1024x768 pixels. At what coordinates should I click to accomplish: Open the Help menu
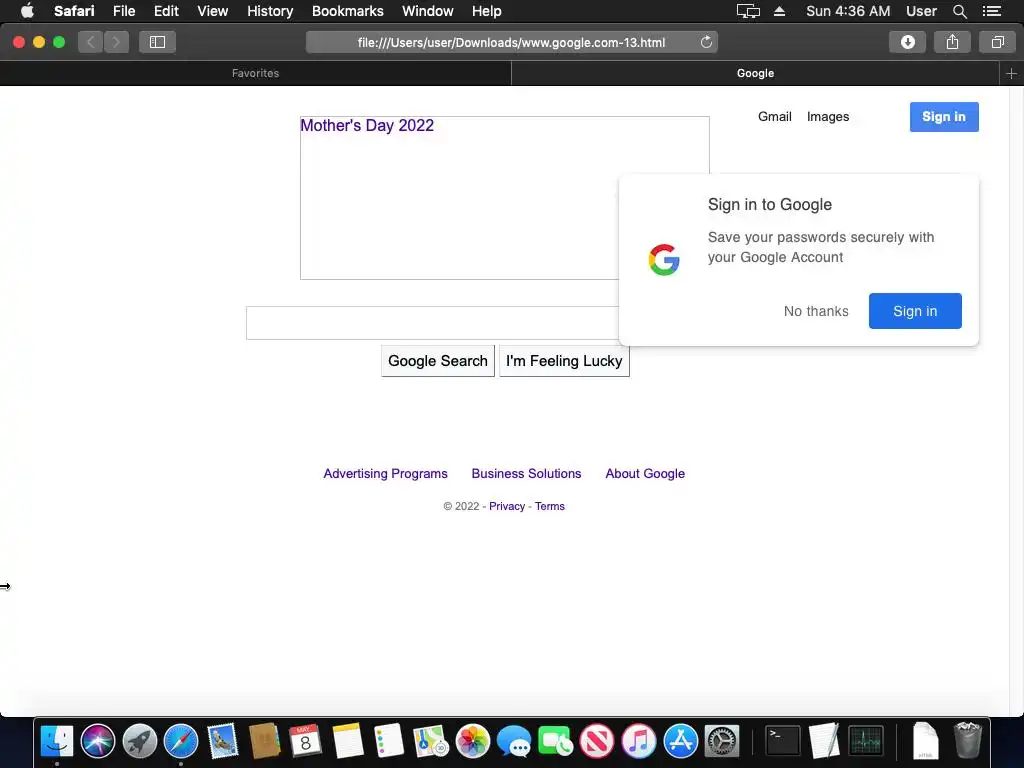click(487, 11)
